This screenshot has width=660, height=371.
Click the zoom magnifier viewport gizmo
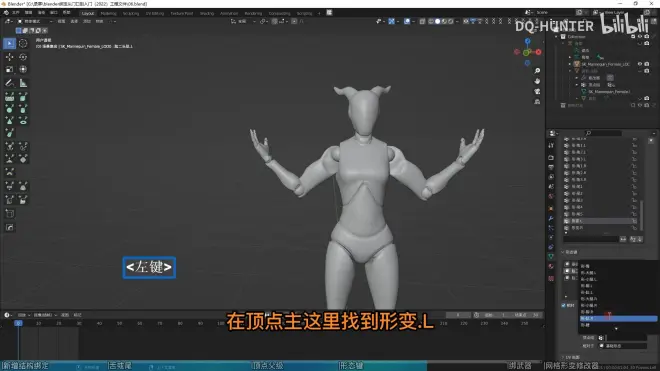pyautogui.click(x=537, y=71)
